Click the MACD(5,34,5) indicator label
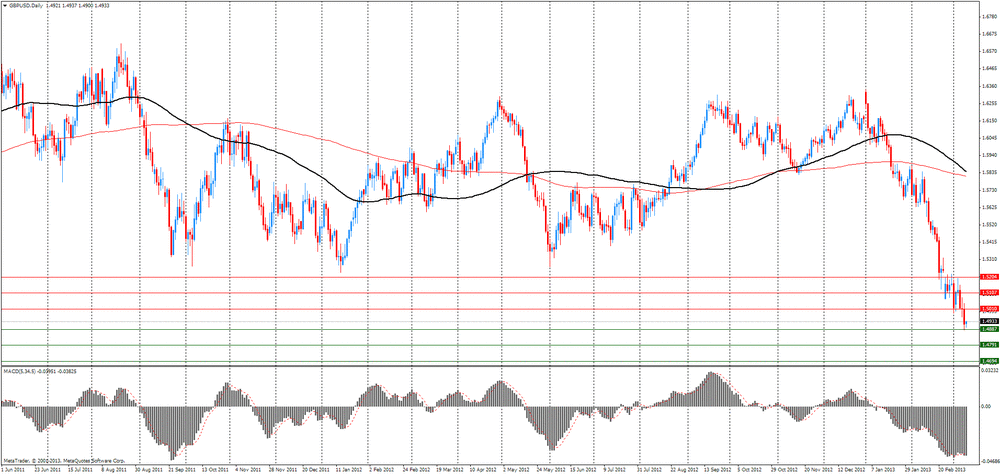 [20, 371]
